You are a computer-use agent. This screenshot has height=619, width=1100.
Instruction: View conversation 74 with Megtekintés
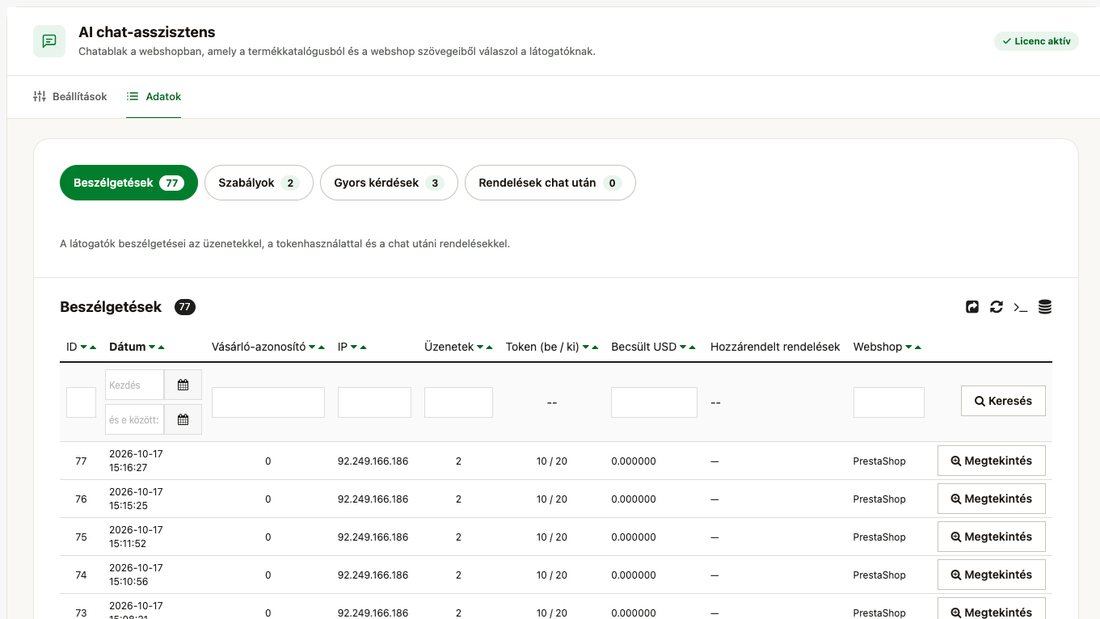click(x=991, y=575)
